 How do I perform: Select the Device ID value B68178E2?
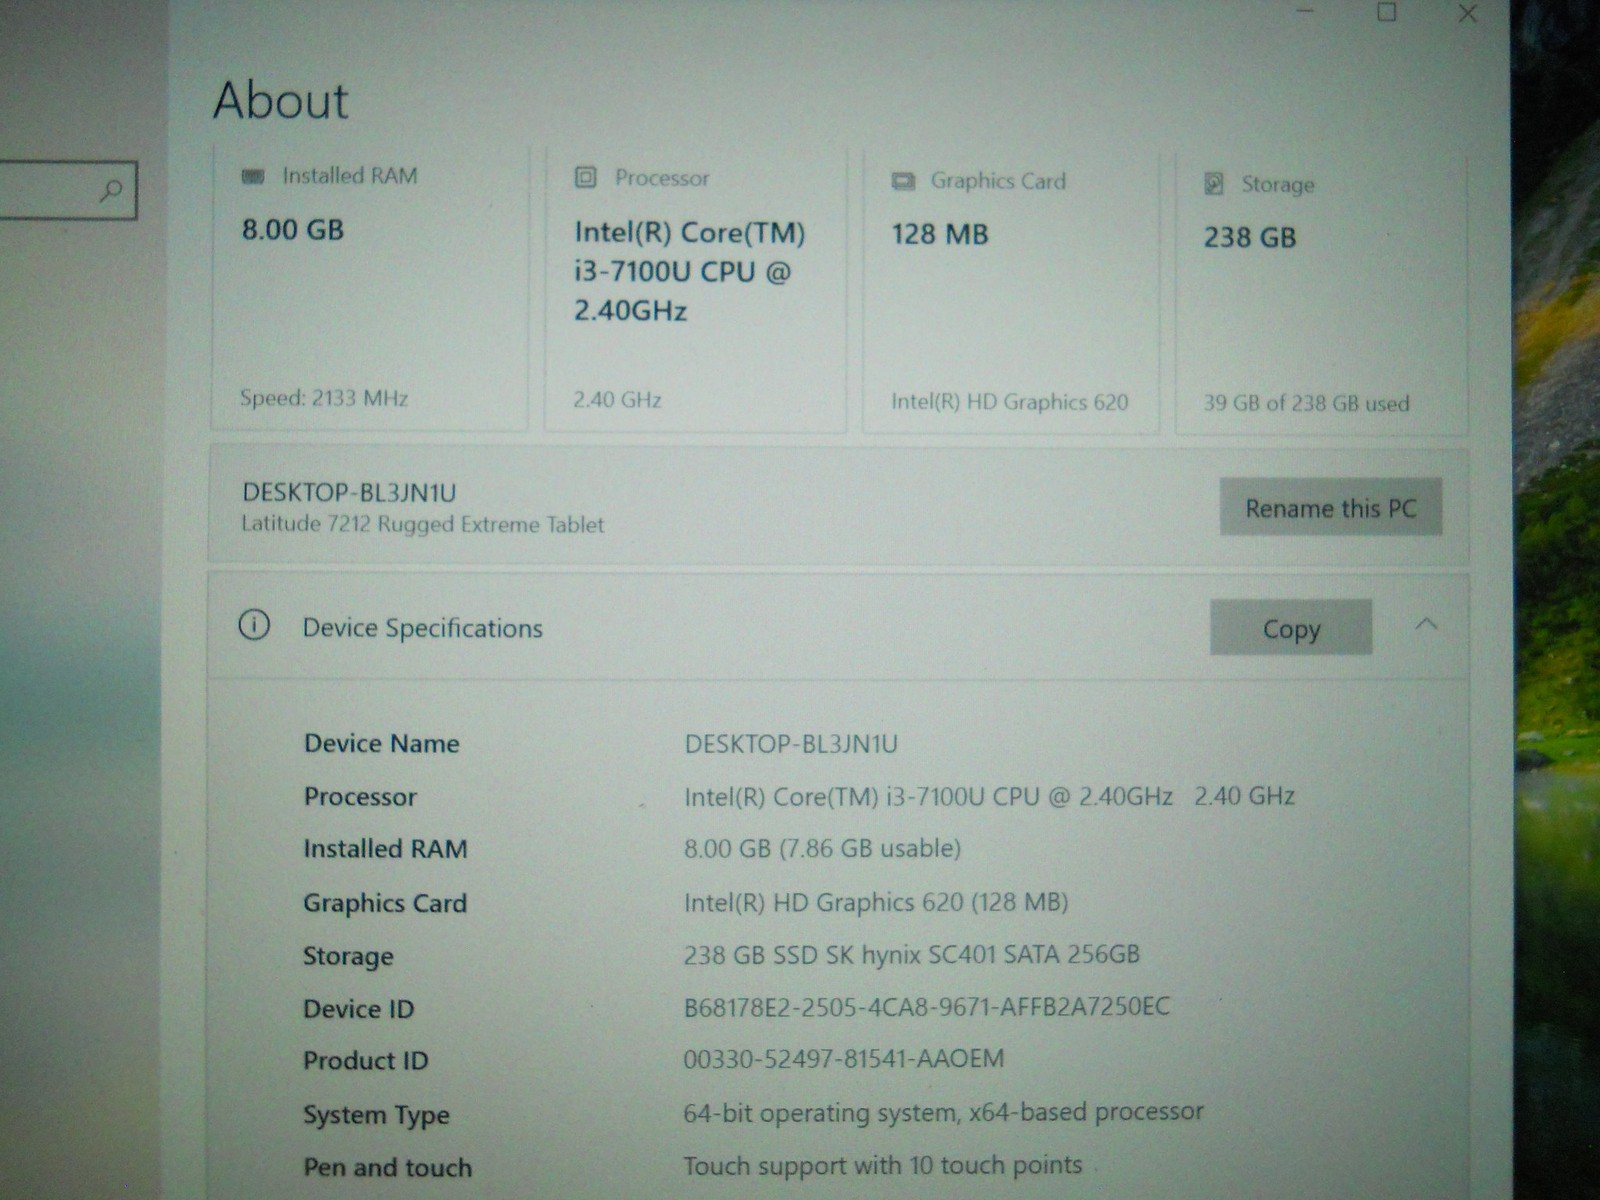[x=927, y=1006]
